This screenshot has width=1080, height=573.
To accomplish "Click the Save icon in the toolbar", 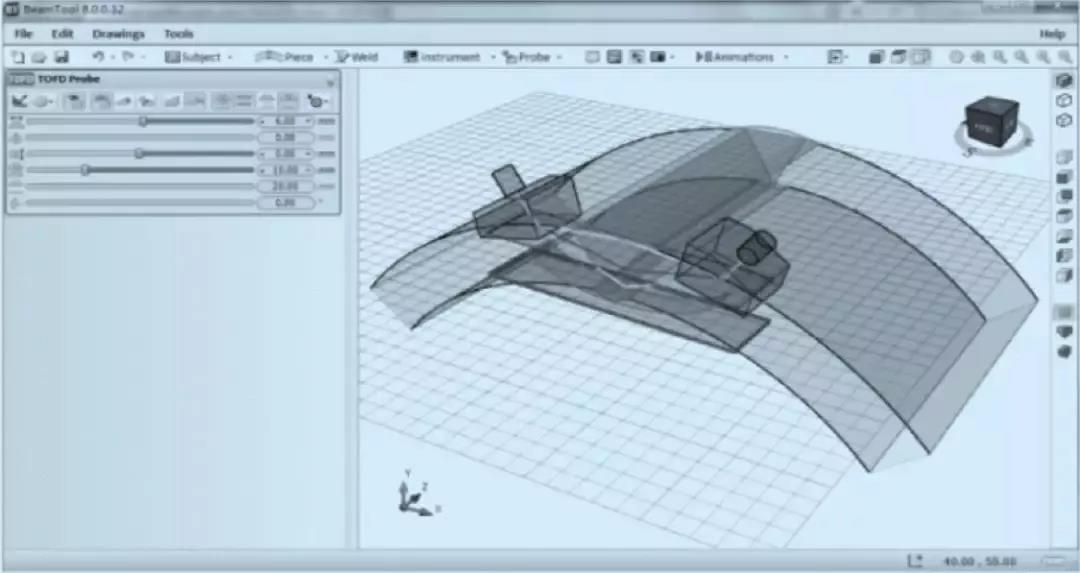I will [x=61, y=57].
